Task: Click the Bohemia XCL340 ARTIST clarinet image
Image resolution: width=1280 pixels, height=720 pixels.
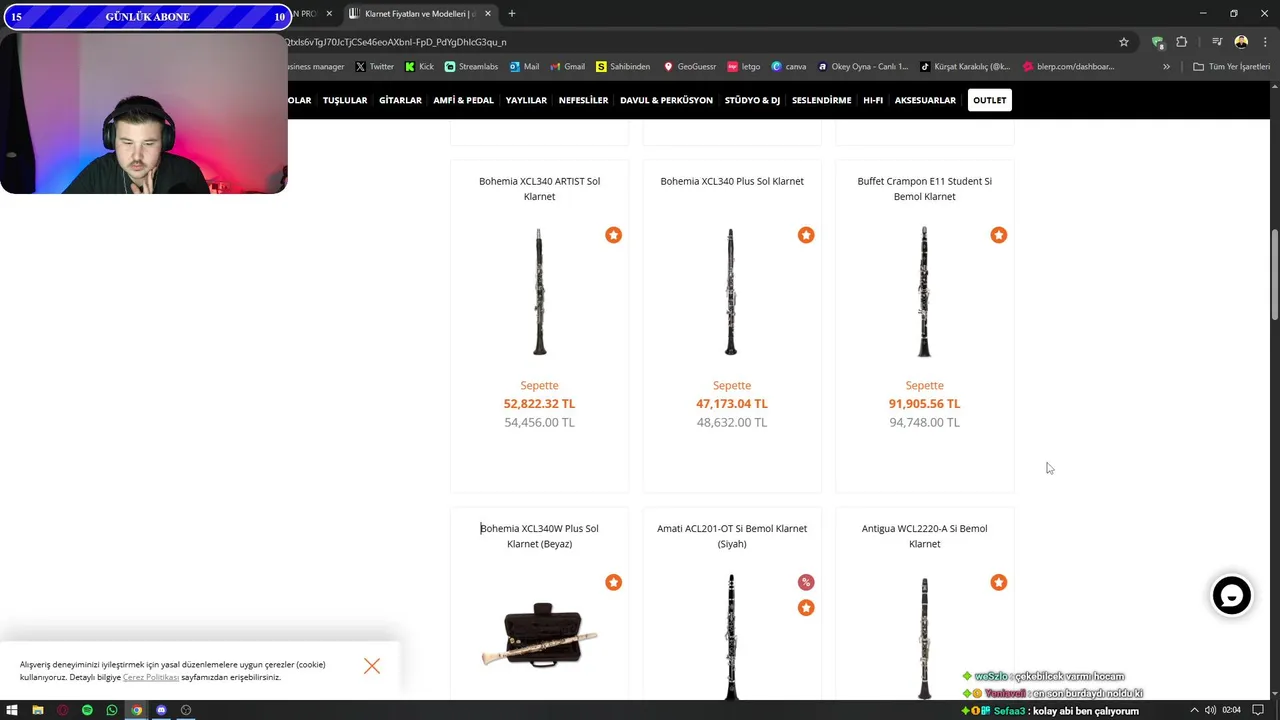Action: (x=539, y=292)
